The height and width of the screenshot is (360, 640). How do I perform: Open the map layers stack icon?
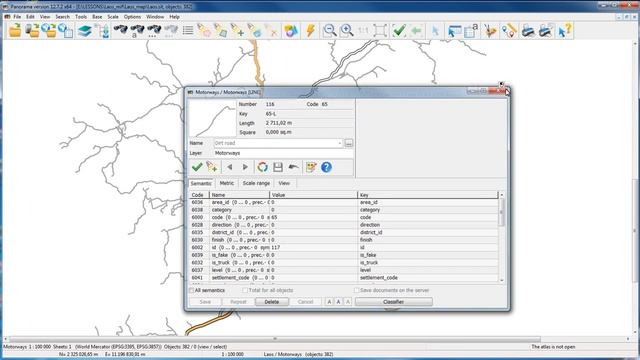coord(84,31)
